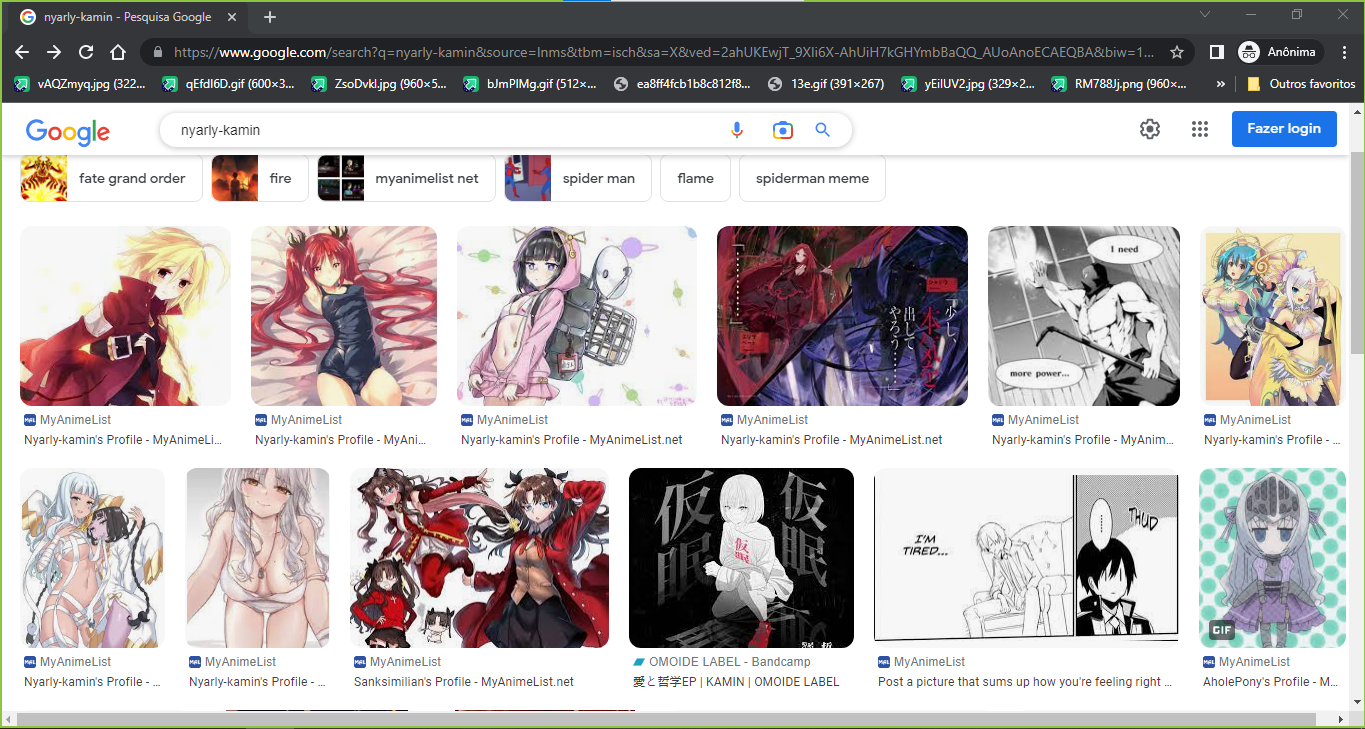Open the chibi girl GIF image
1365x729 pixels.
pyautogui.click(x=1272, y=558)
